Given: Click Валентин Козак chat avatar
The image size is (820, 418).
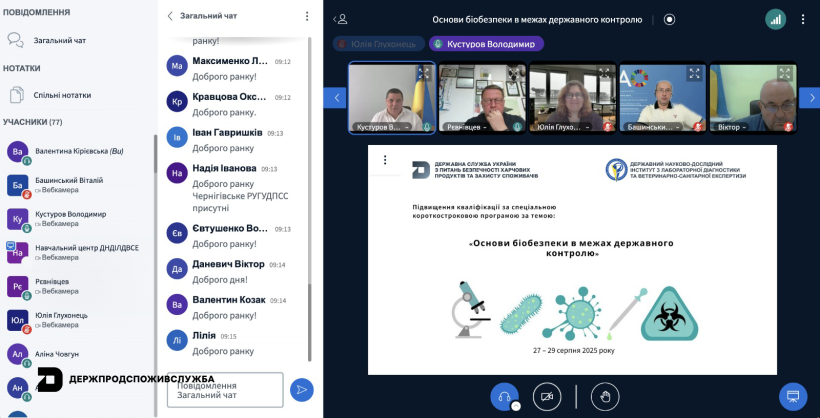Looking at the screenshot, I should click(177, 304).
